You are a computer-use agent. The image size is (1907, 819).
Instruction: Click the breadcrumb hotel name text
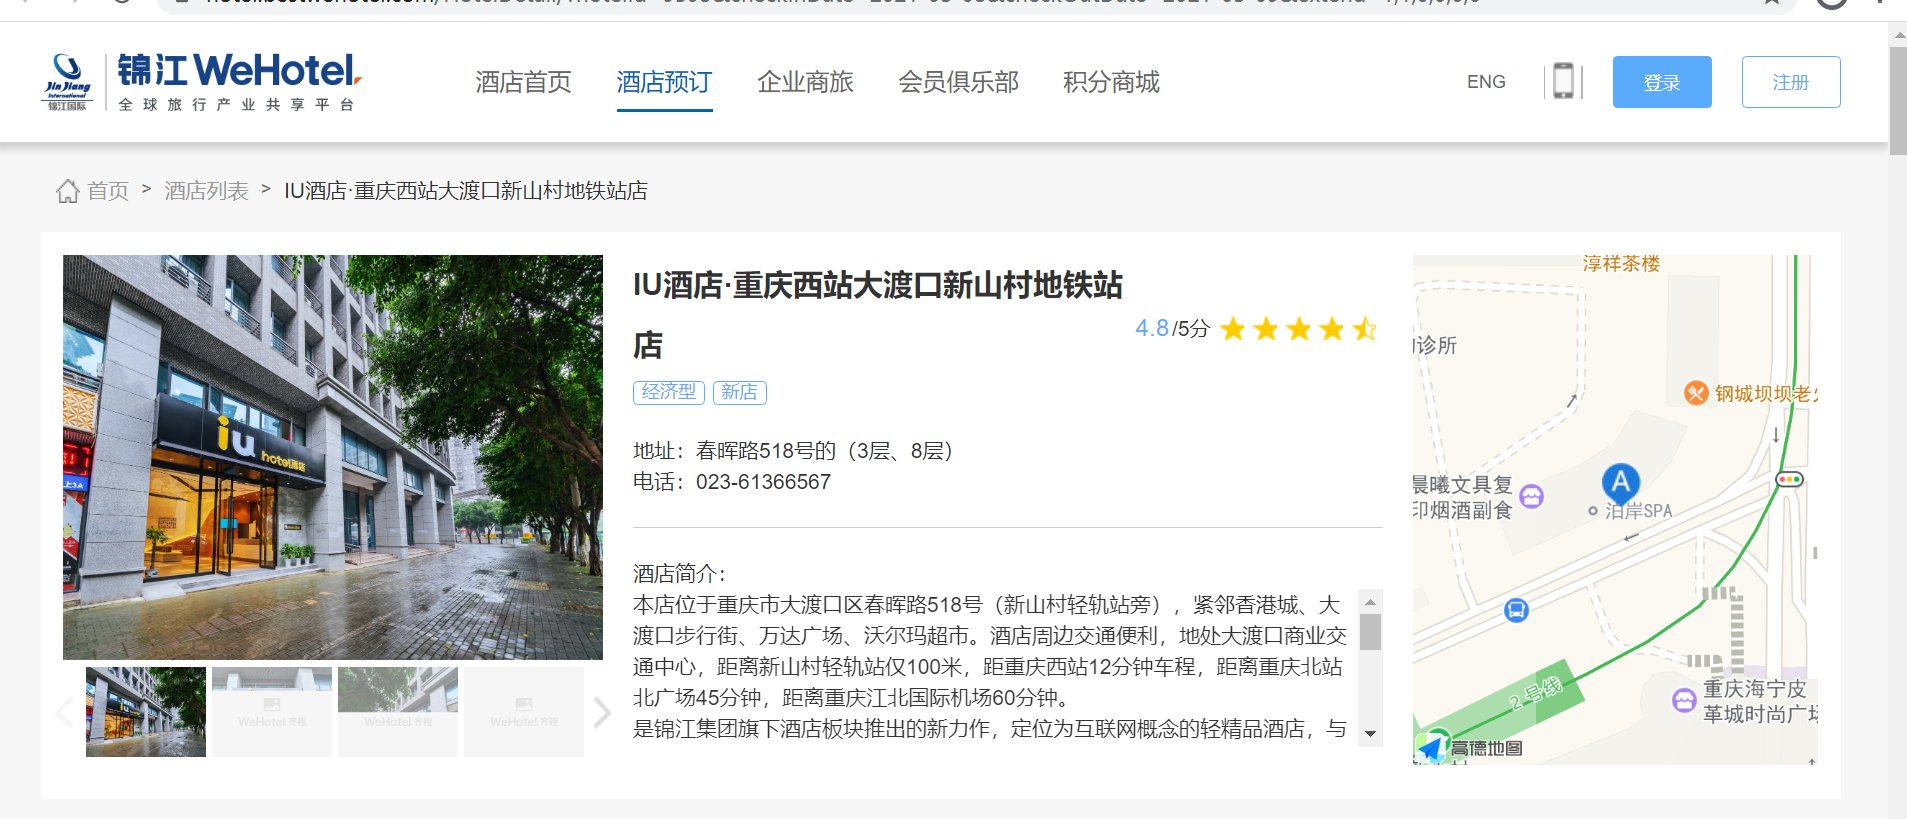tap(466, 191)
